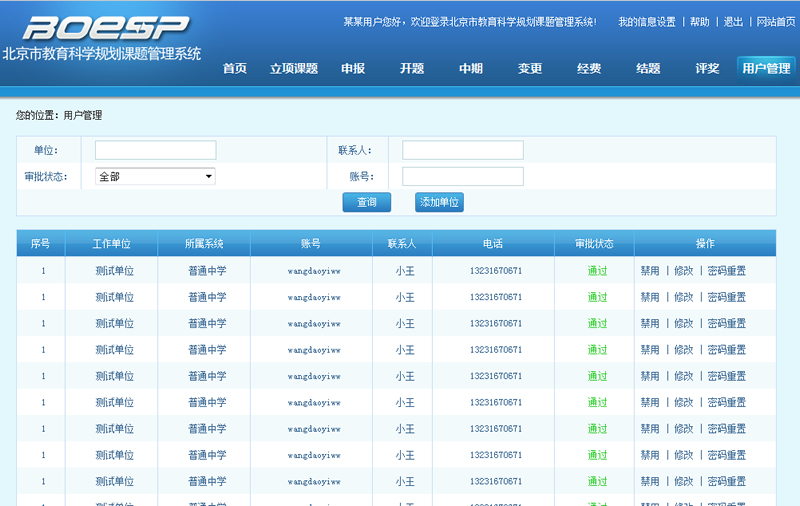Open the 网站首页 link
800x506 pixels.
click(777, 22)
